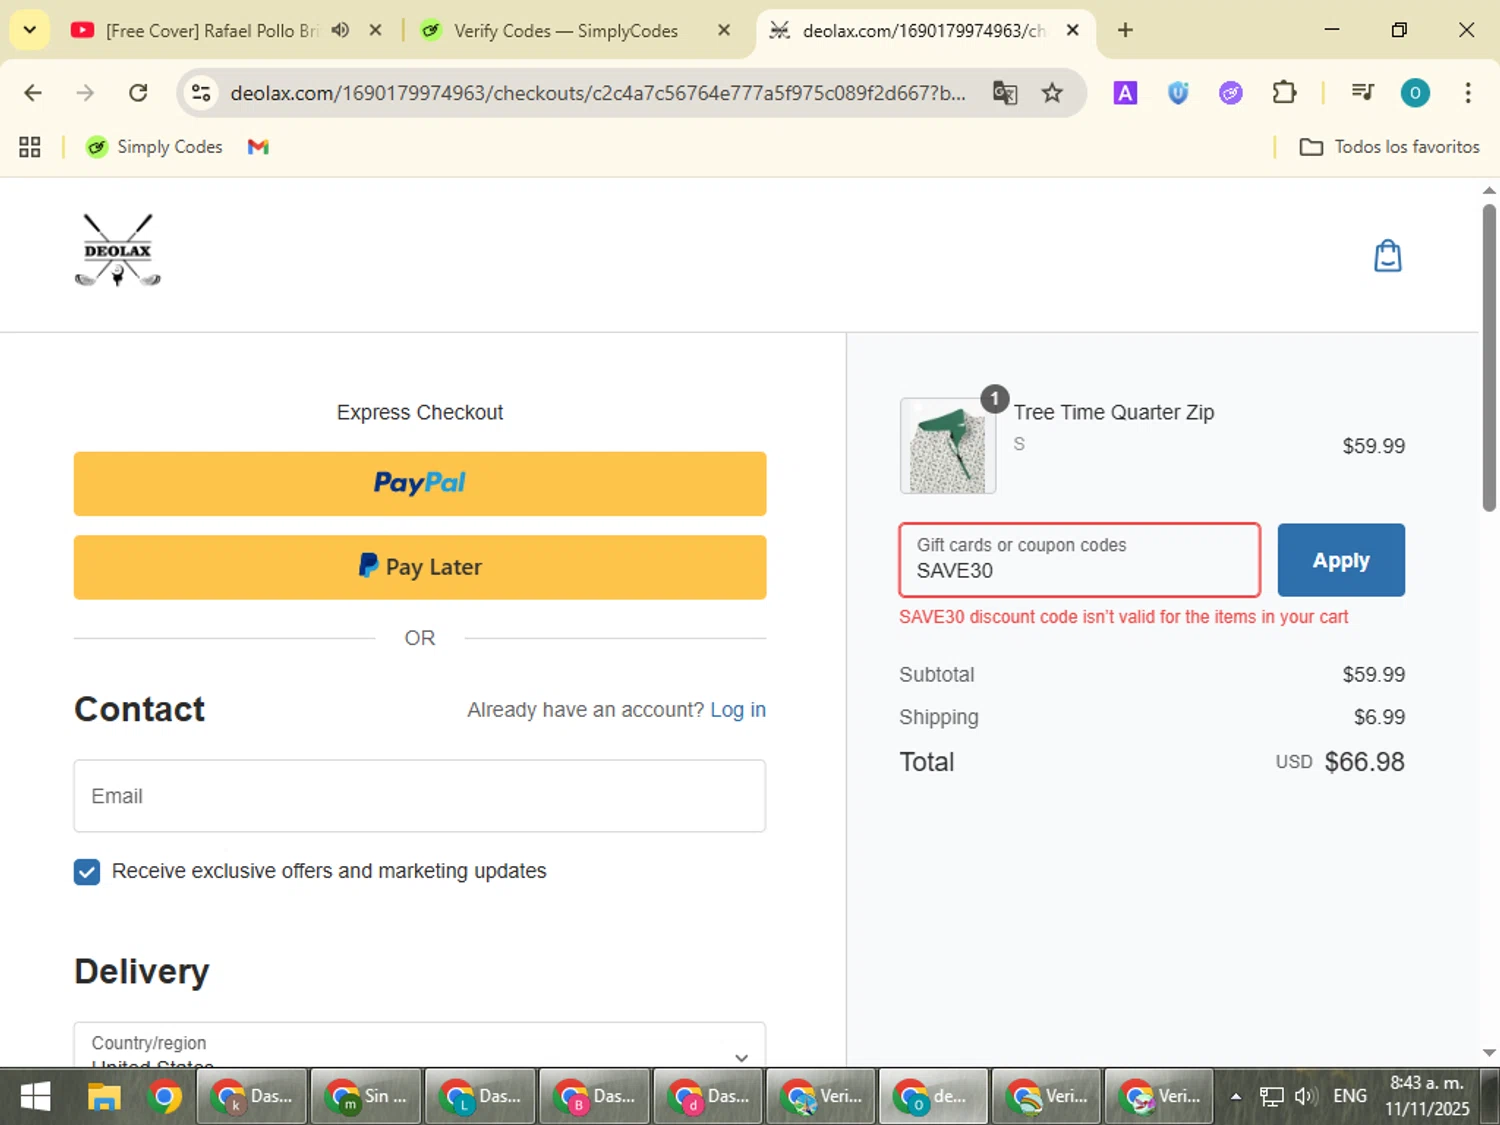Open File Explorer from taskbar

click(104, 1097)
